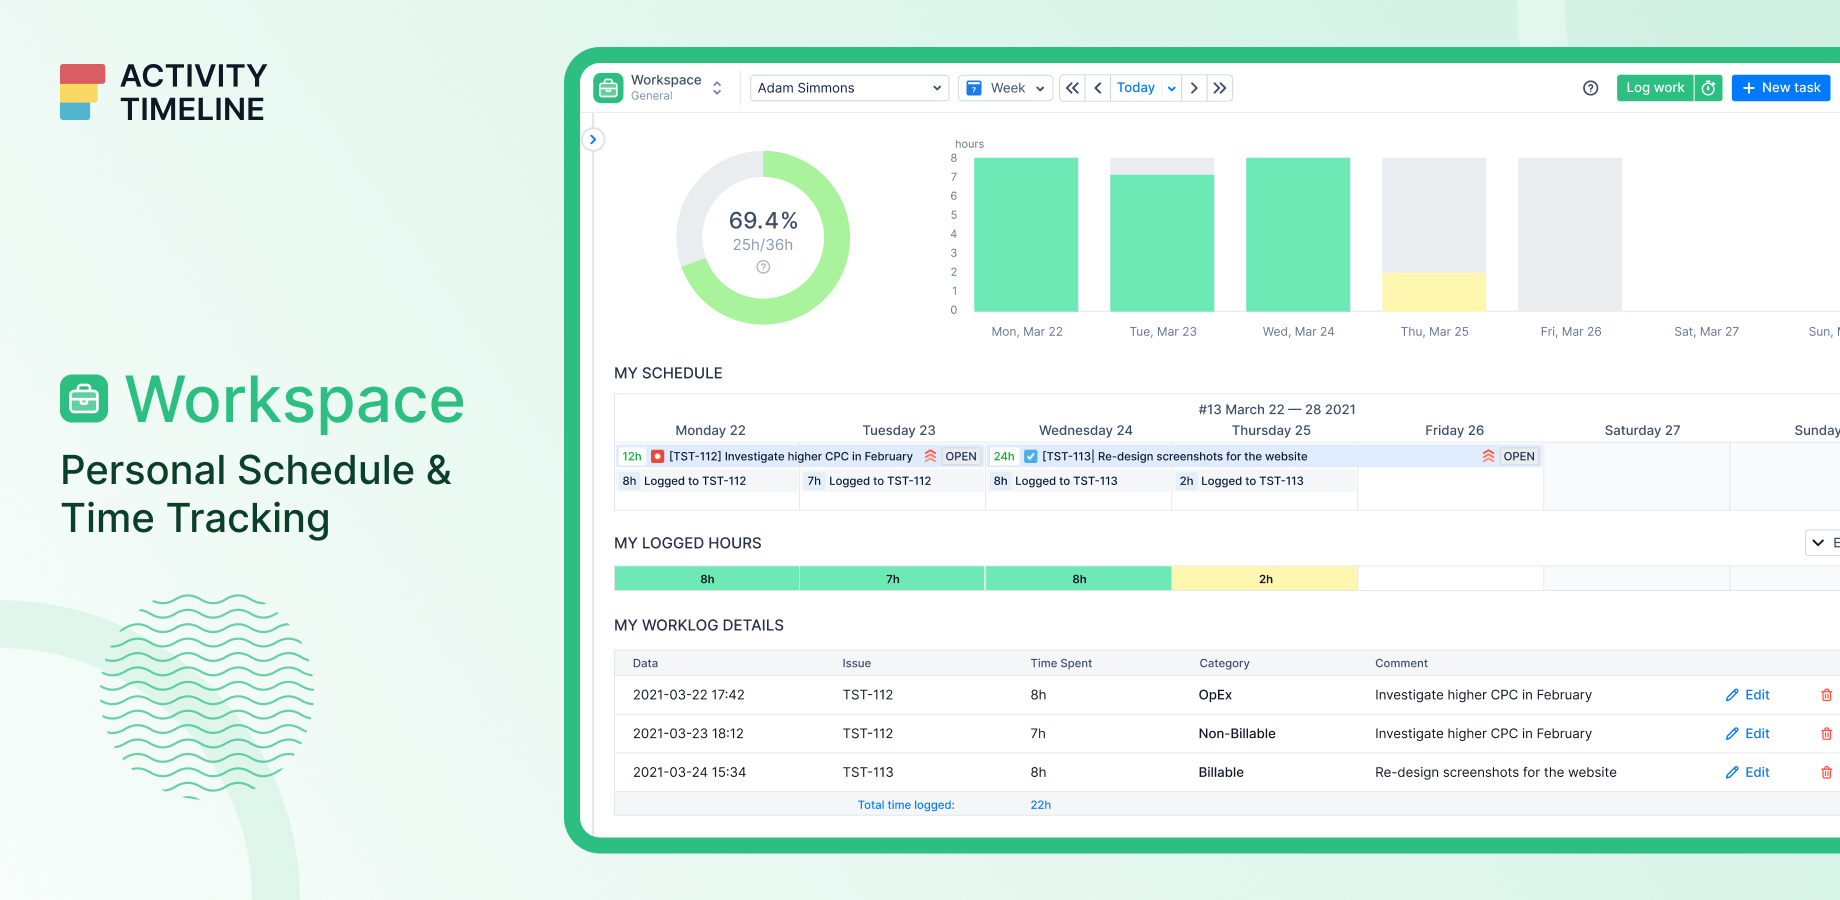Jump forward with double right arrows
The image size is (1840, 900).
click(1220, 88)
